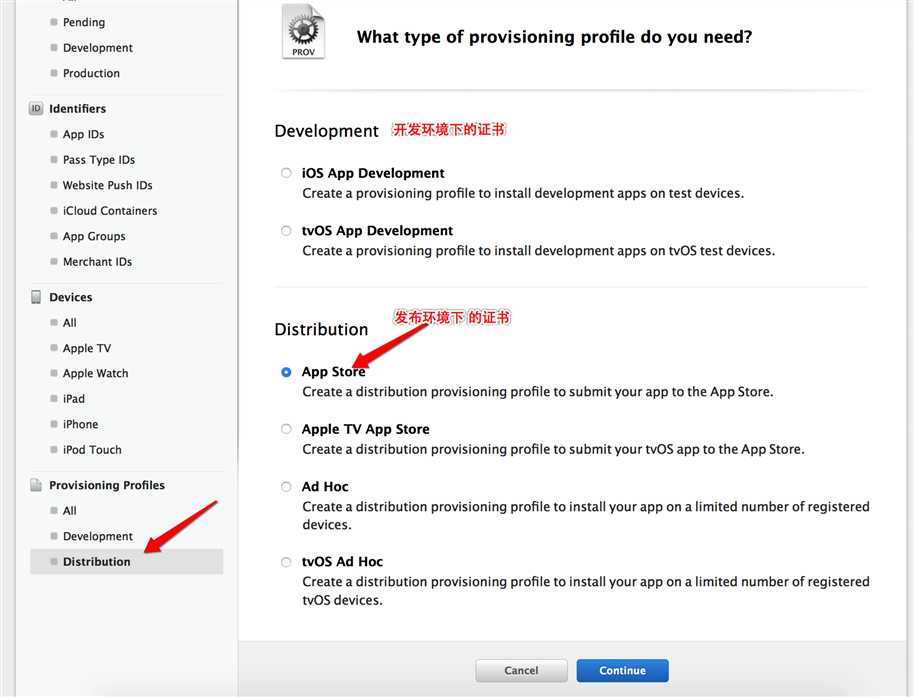Click the bullet beside Apple TV

click(x=54, y=348)
